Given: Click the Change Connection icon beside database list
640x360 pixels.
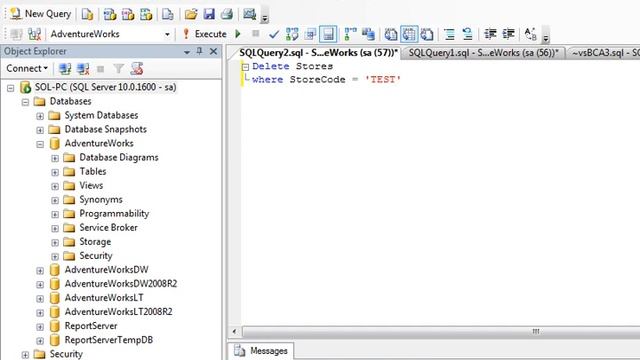Looking at the screenshot, I should [35, 34].
